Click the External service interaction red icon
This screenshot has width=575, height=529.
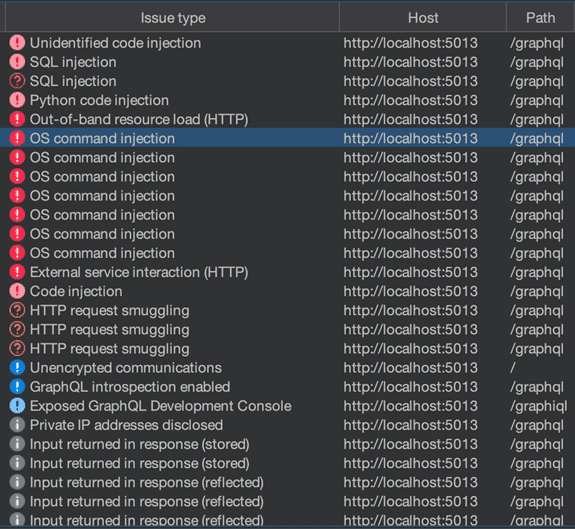(x=17, y=272)
